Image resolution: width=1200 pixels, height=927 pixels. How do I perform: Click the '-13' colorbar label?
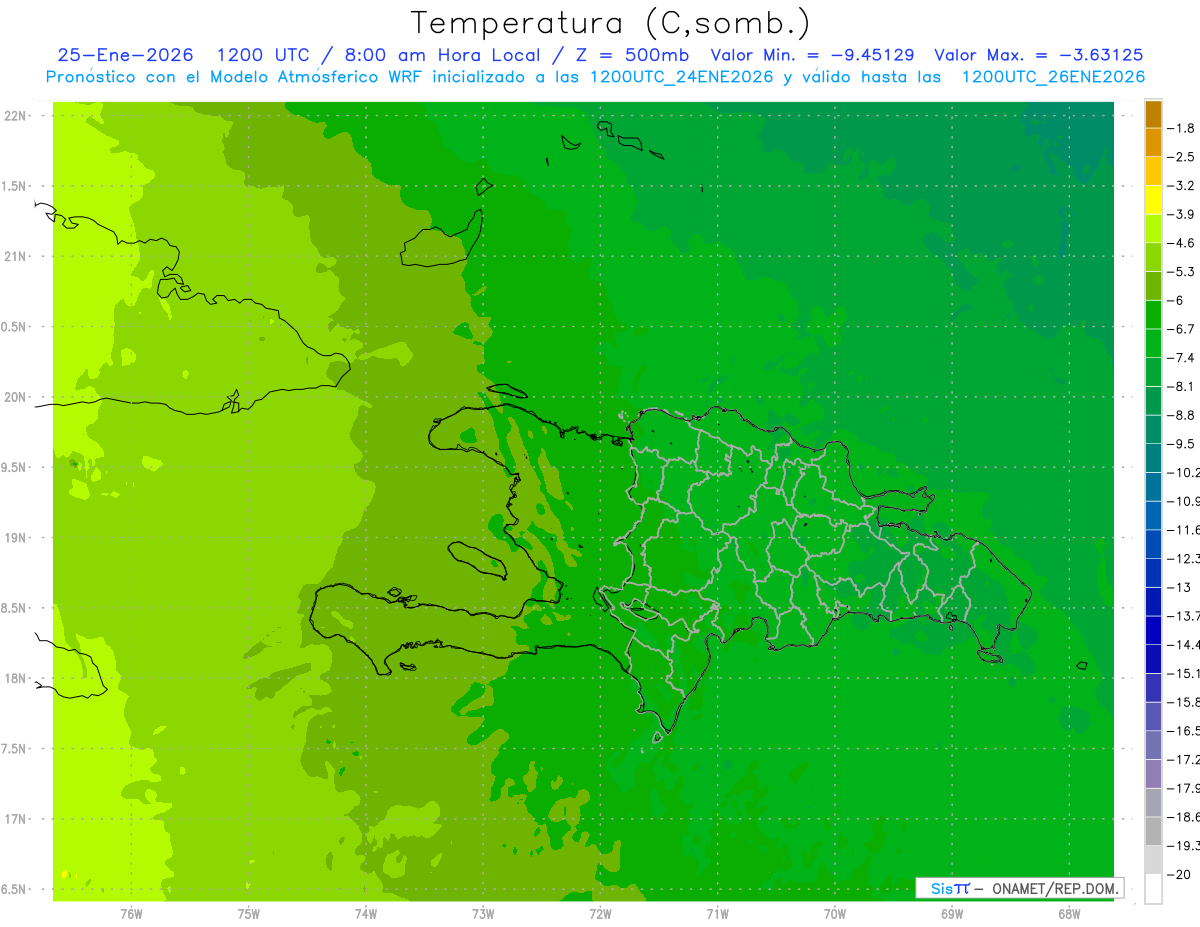[x=1179, y=587]
